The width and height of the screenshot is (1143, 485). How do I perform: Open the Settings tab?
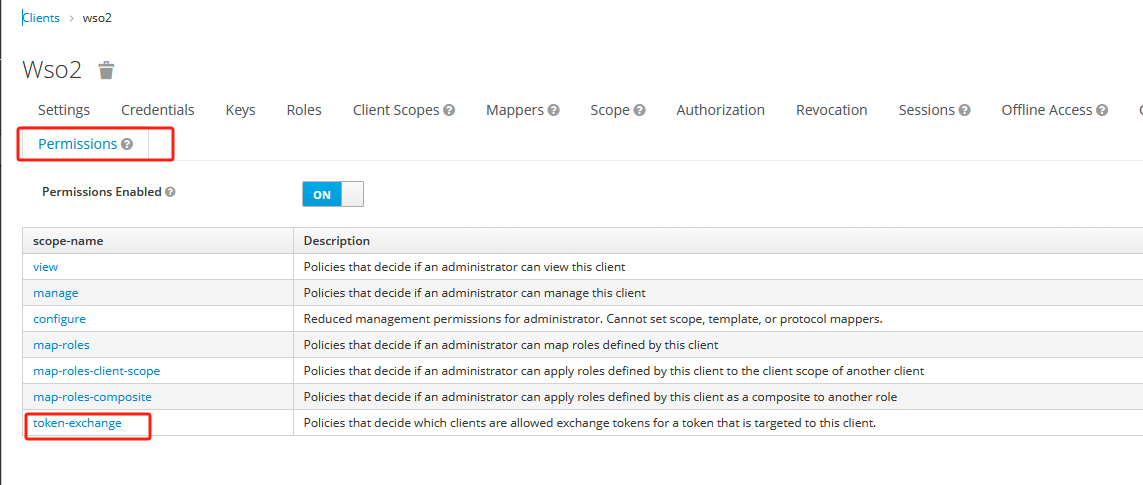(64, 110)
